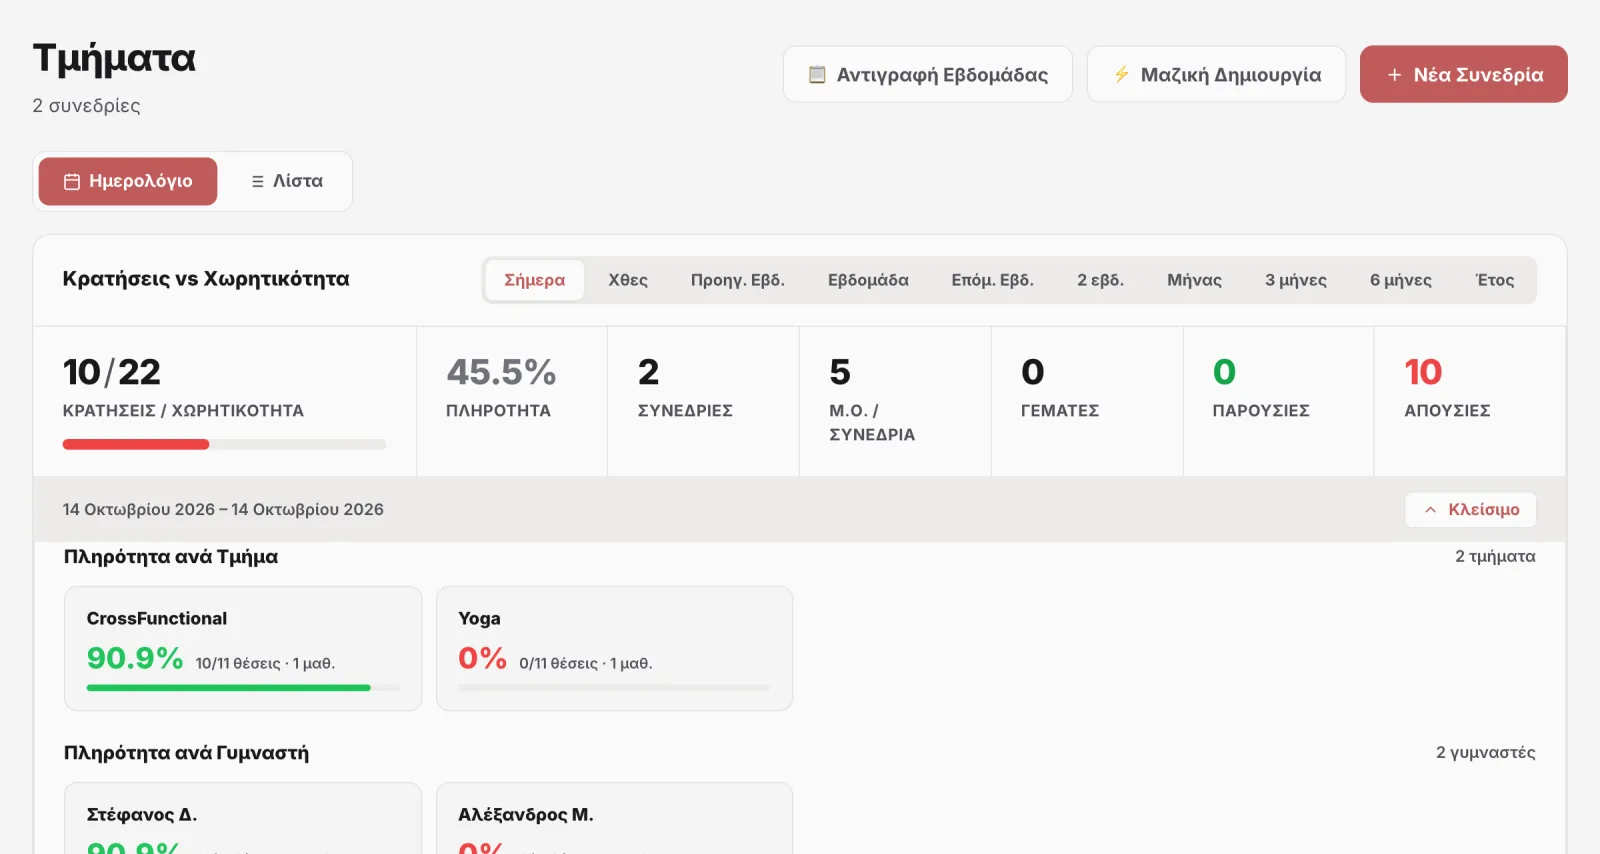Click the lightning bolt icon in Μαζική Δημιουργία
This screenshot has width=1600, height=854.
pyautogui.click(x=1122, y=75)
